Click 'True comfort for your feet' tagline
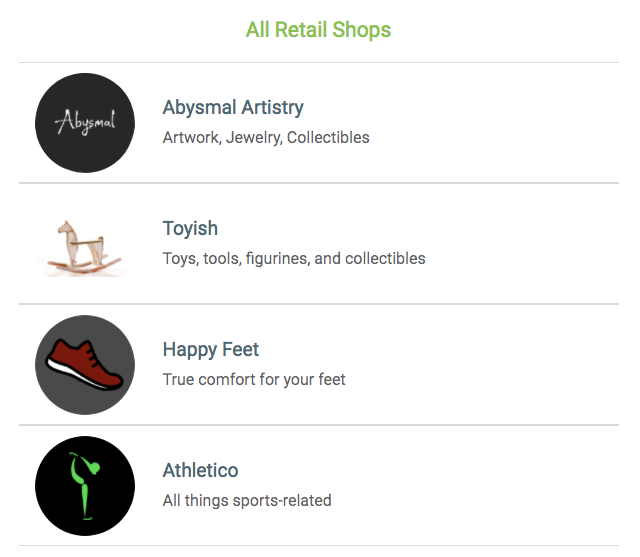This screenshot has width=640, height=557. pyautogui.click(x=254, y=380)
